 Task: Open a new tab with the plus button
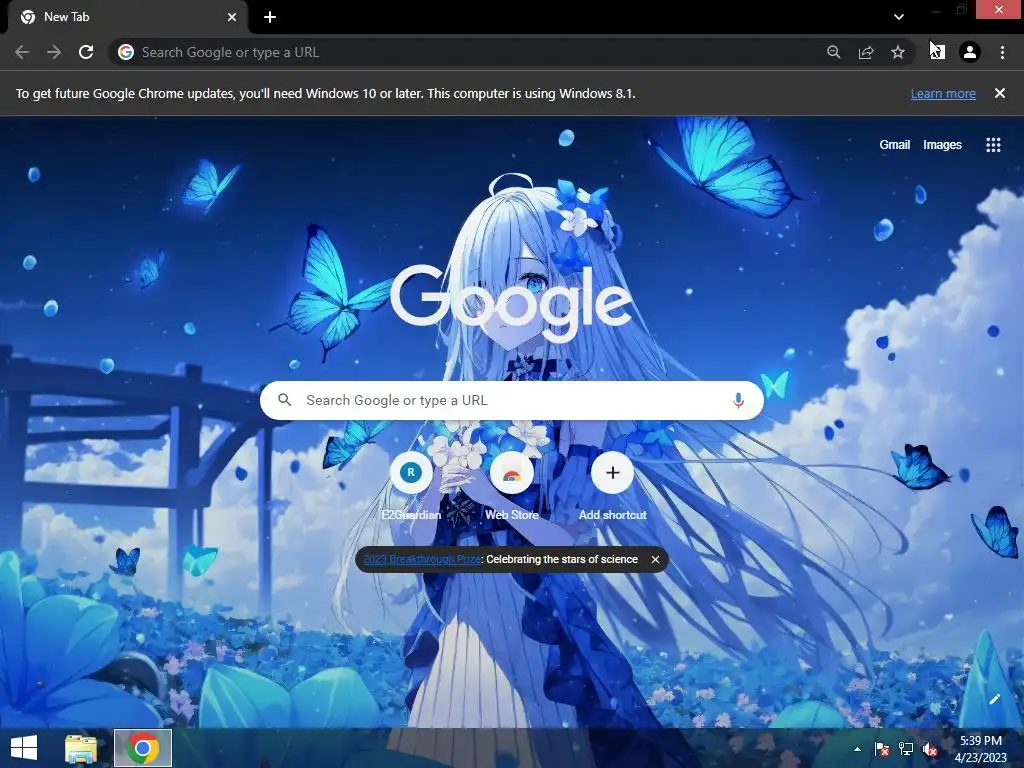pos(270,17)
